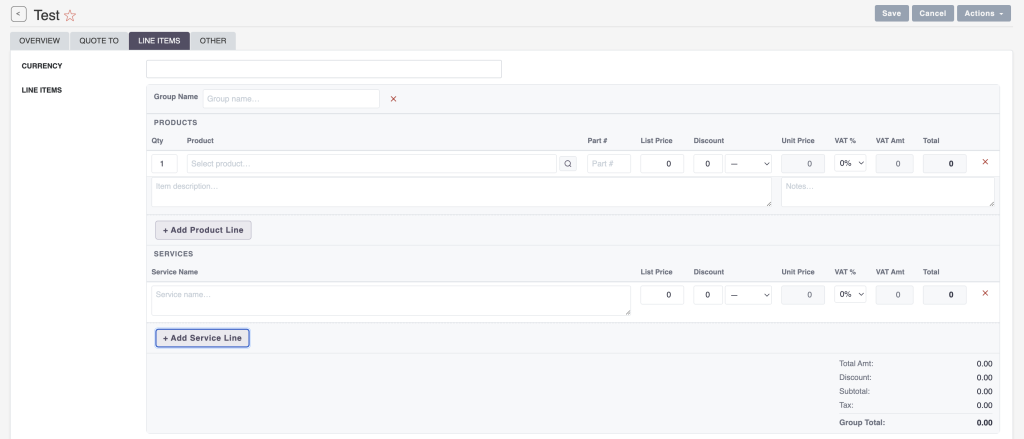Open the Actions dropdown menu
Viewport: 1024px width, 439px height.
[984, 14]
